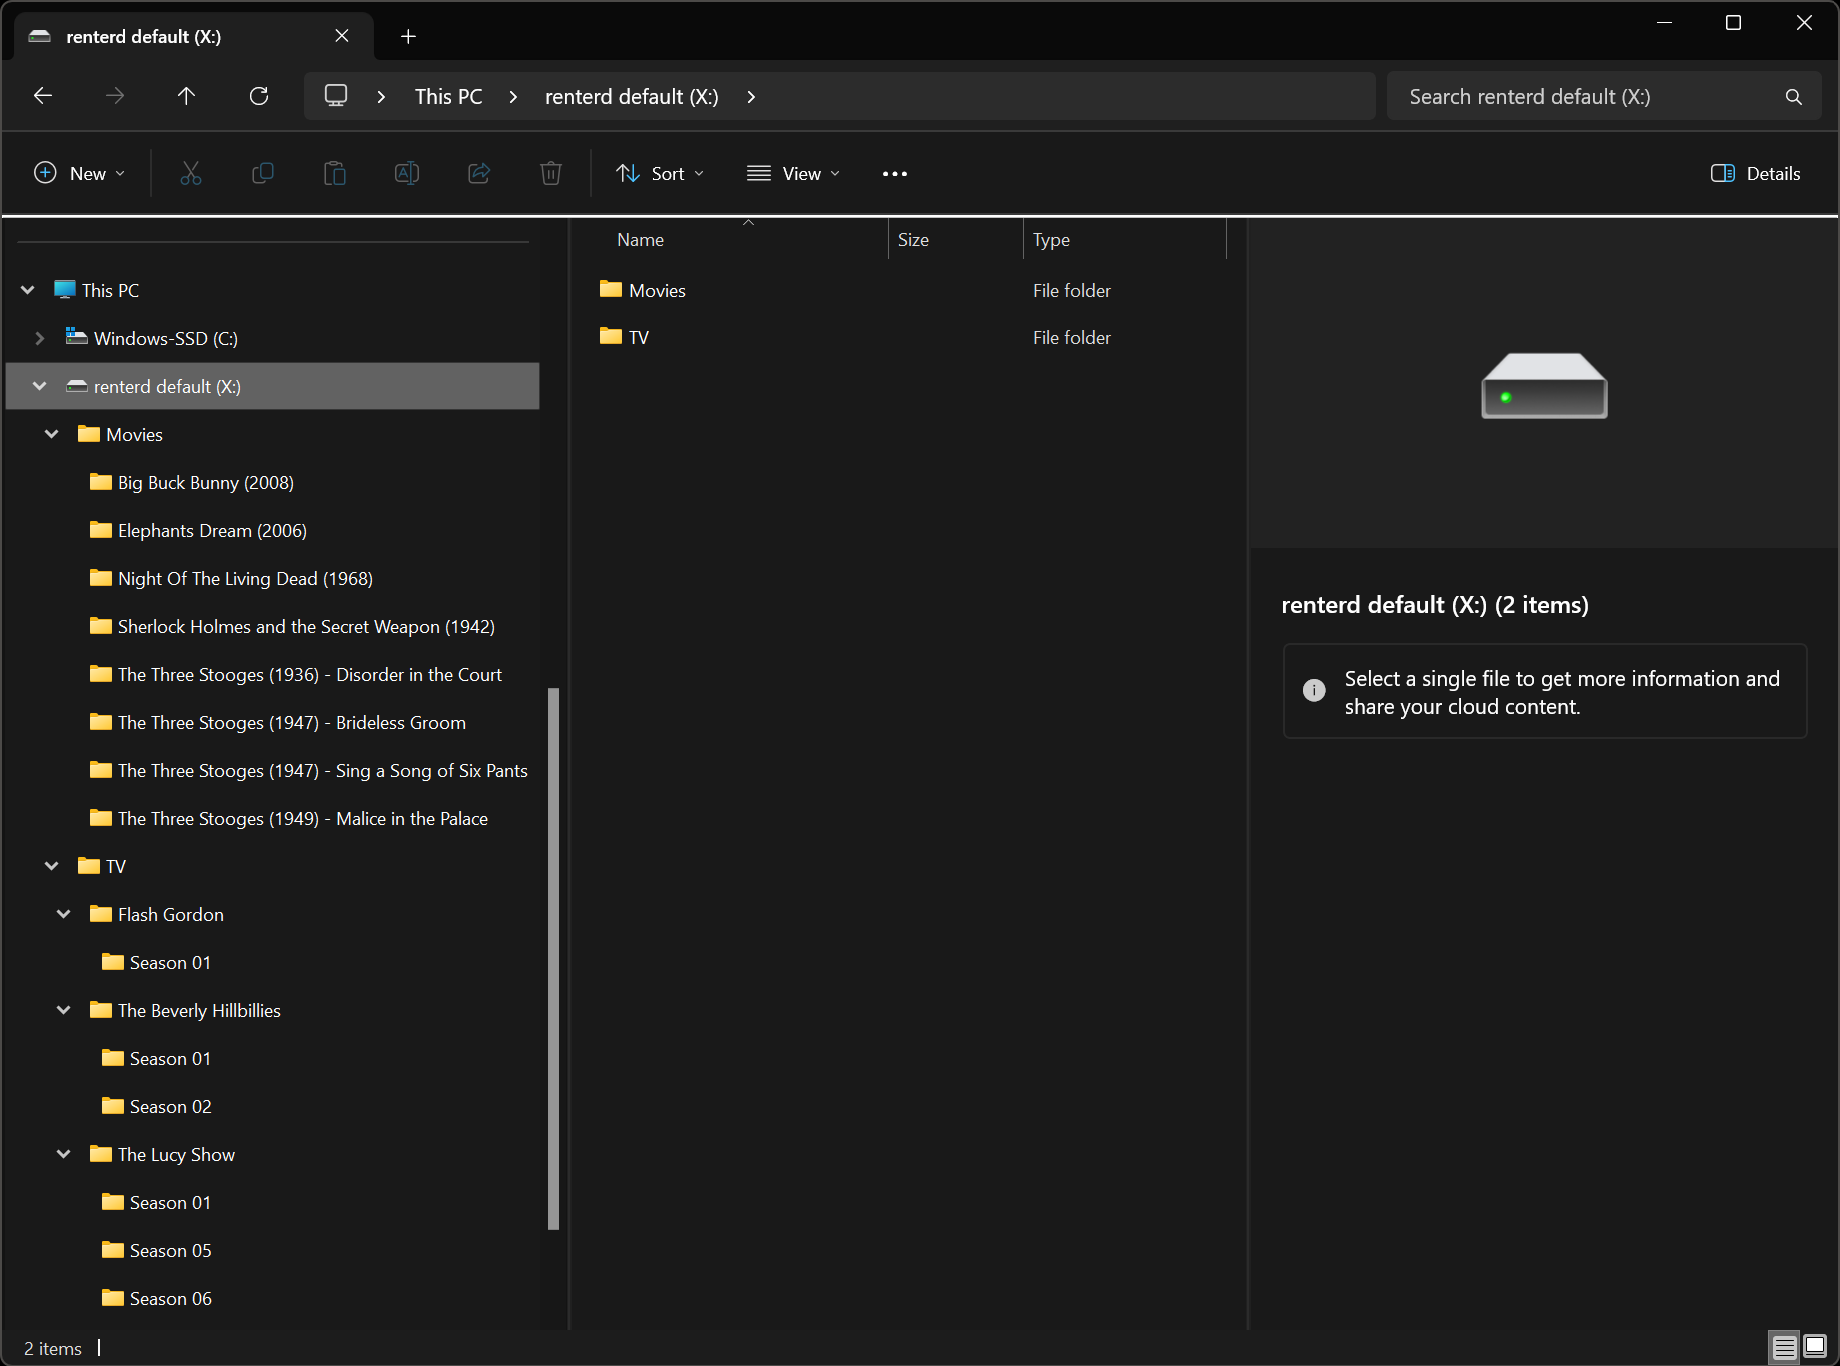Click This PC in the address bar
This screenshot has height=1366, width=1840.
pyautogui.click(x=449, y=97)
